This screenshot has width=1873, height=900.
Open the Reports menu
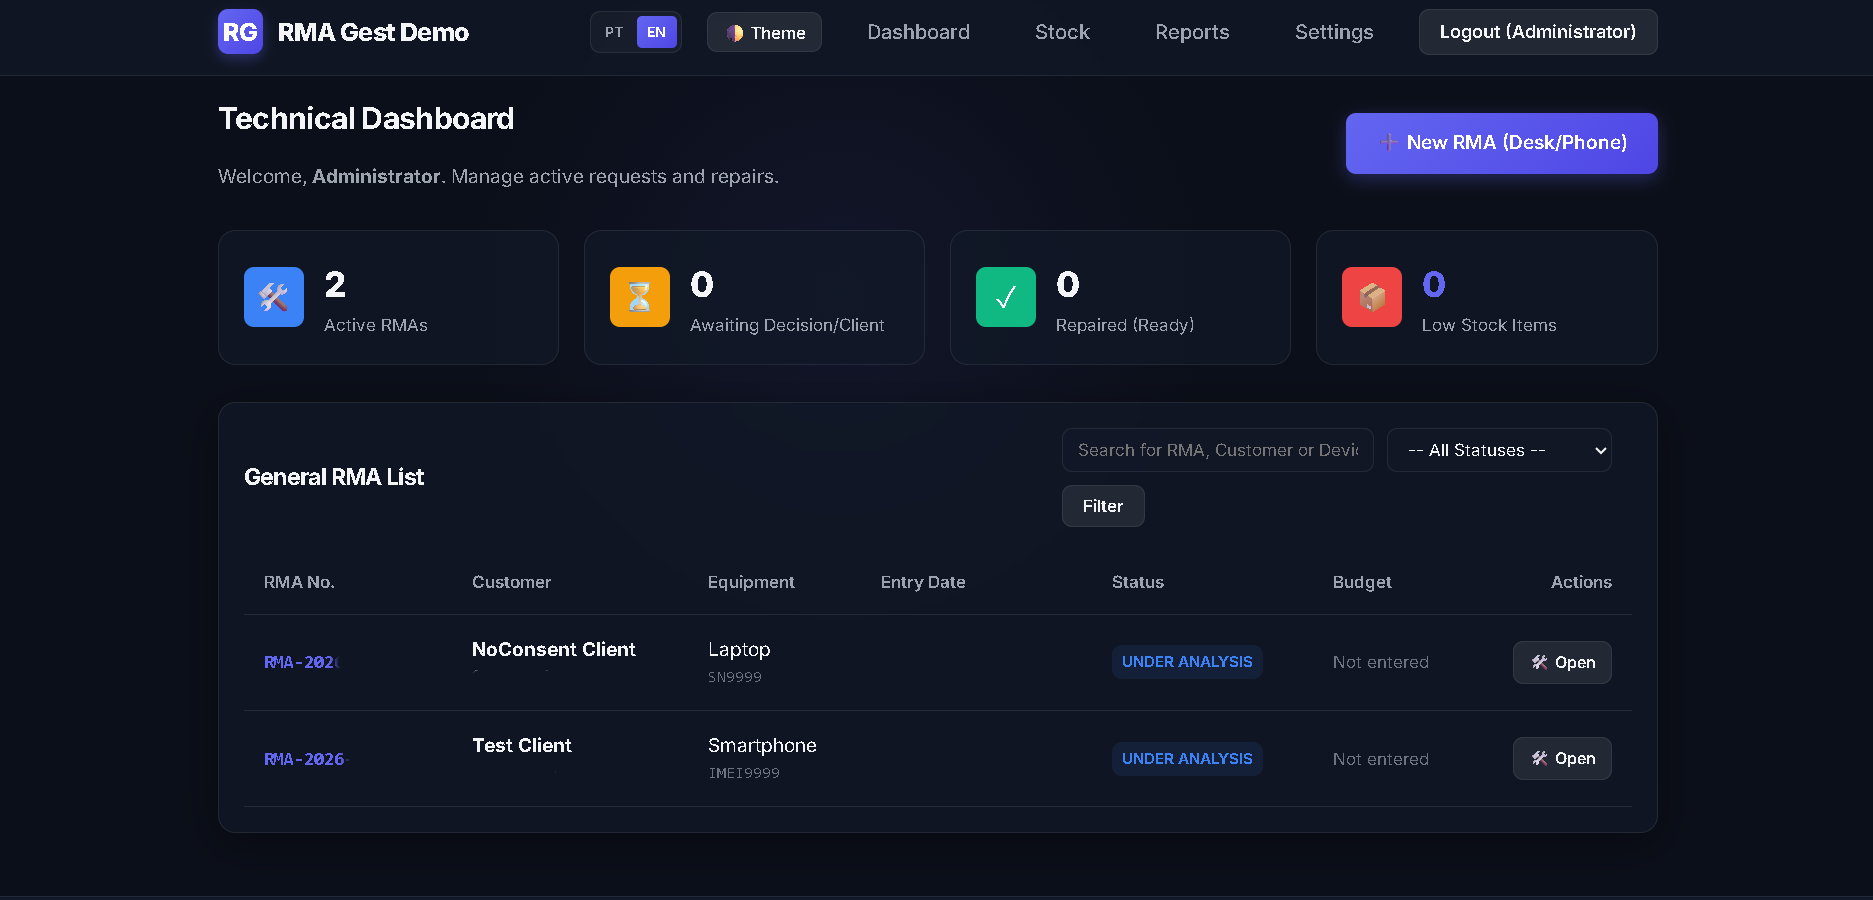tap(1192, 32)
